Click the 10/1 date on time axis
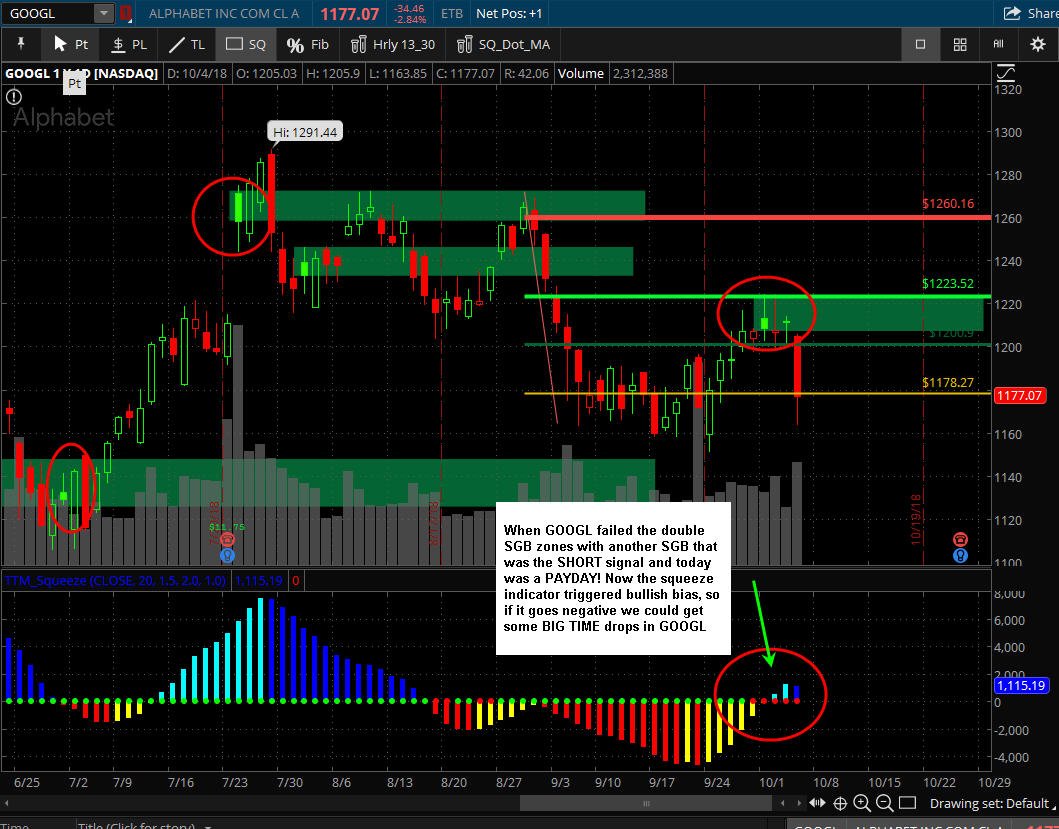 (x=772, y=782)
